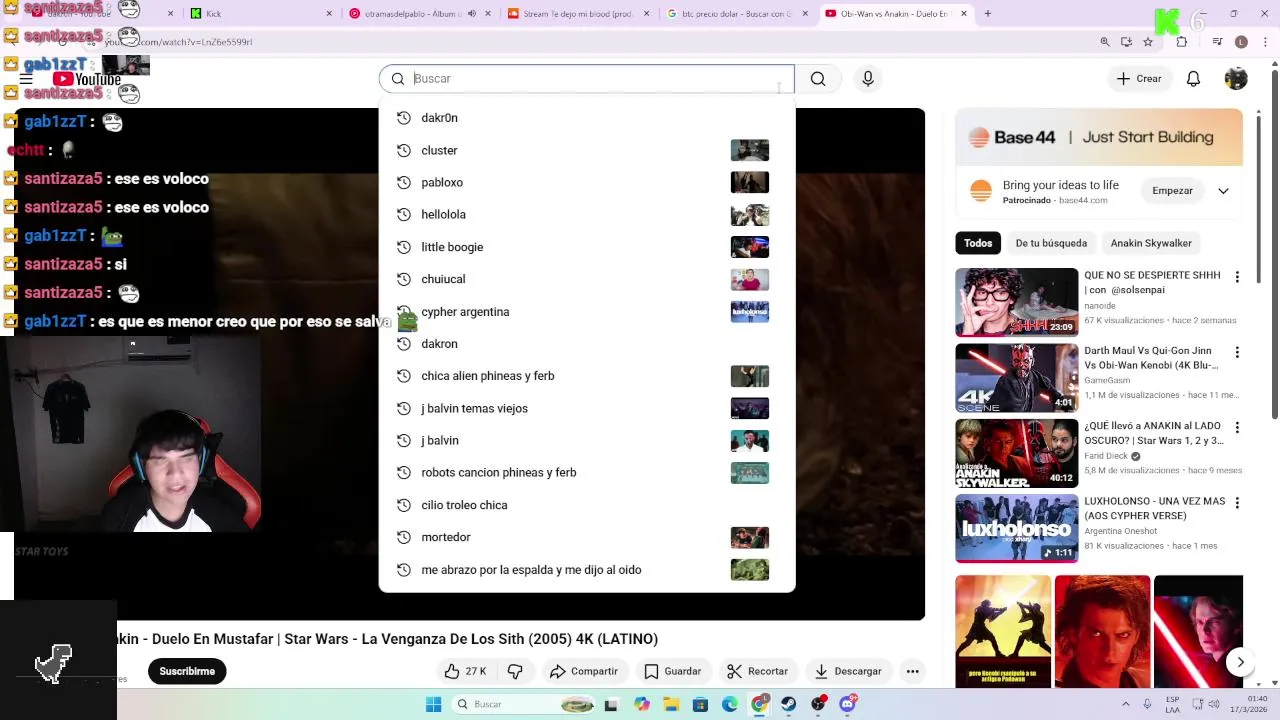Viewport: 1280px width, 720px height.
Task: Click the Compartir button
Action: tap(584, 671)
